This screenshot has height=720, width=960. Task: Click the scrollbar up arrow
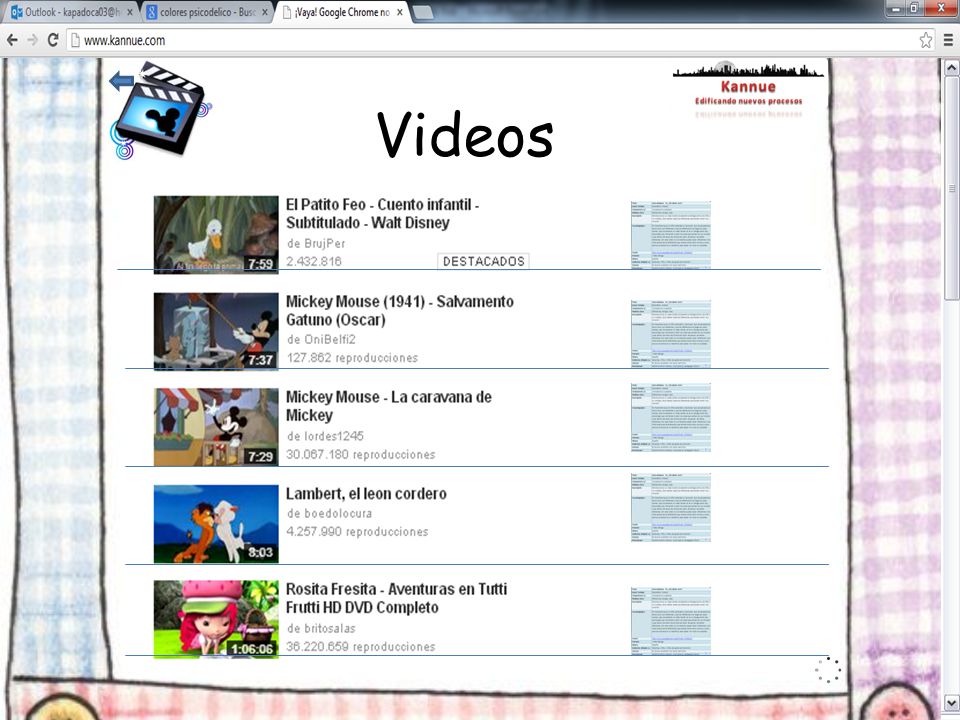[951, 67]
